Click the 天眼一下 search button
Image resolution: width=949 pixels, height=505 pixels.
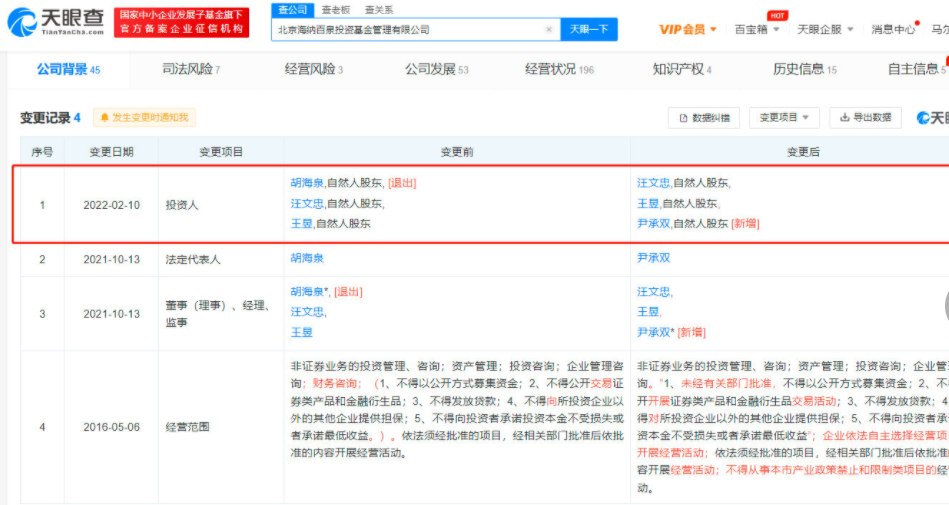click(x=589, y=29)
